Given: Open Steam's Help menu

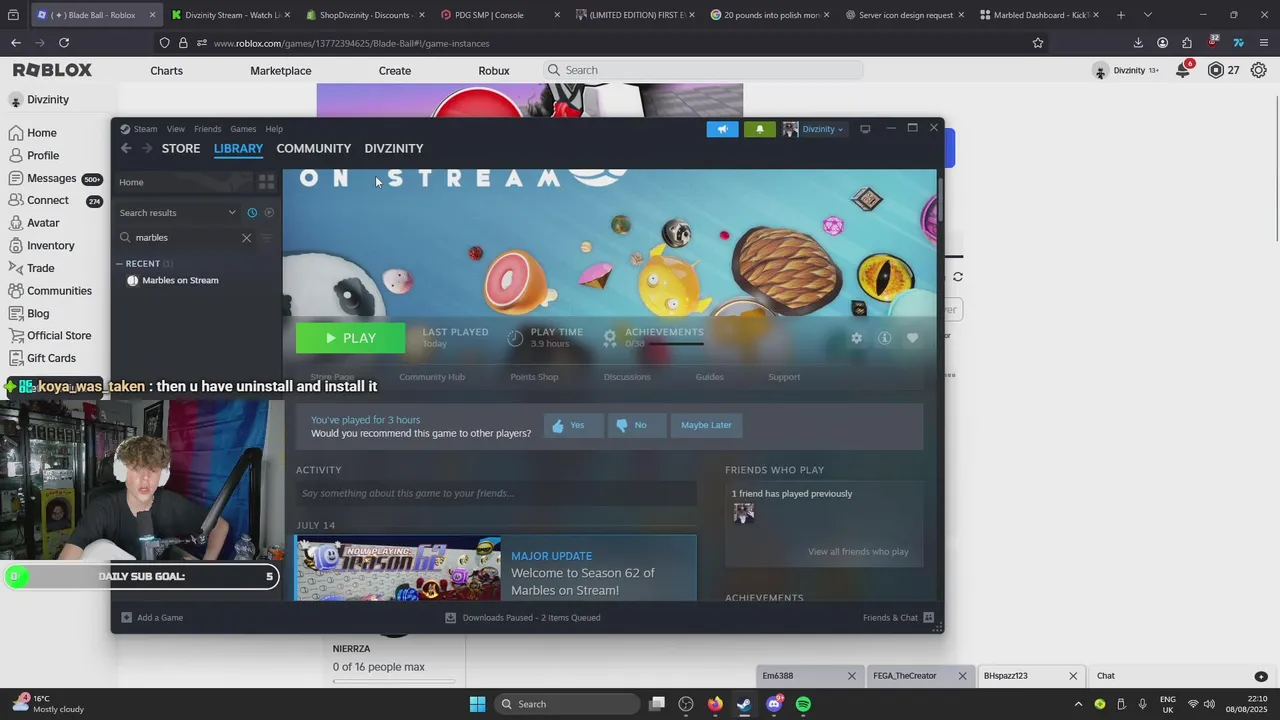Looking at the screenshot, I should pyautogui.click(x=274, y=129).
